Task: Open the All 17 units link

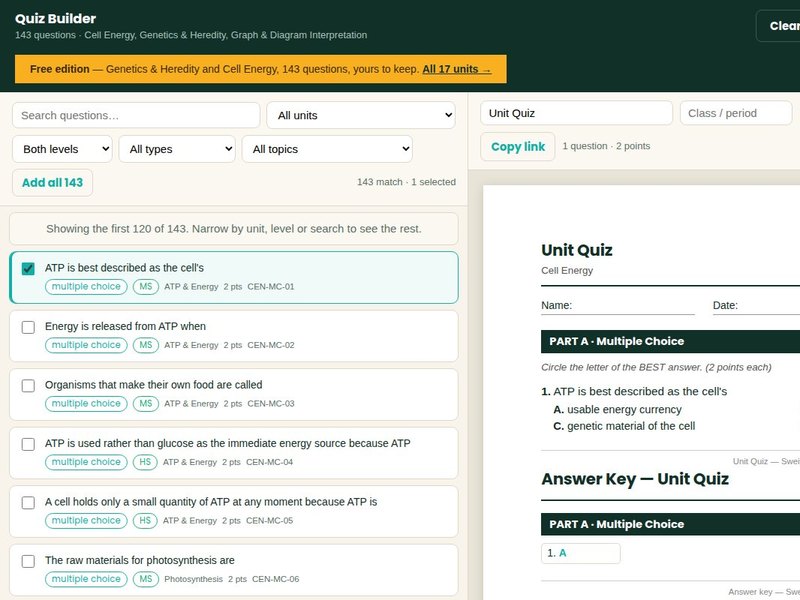Action: (x=457, y=69)
